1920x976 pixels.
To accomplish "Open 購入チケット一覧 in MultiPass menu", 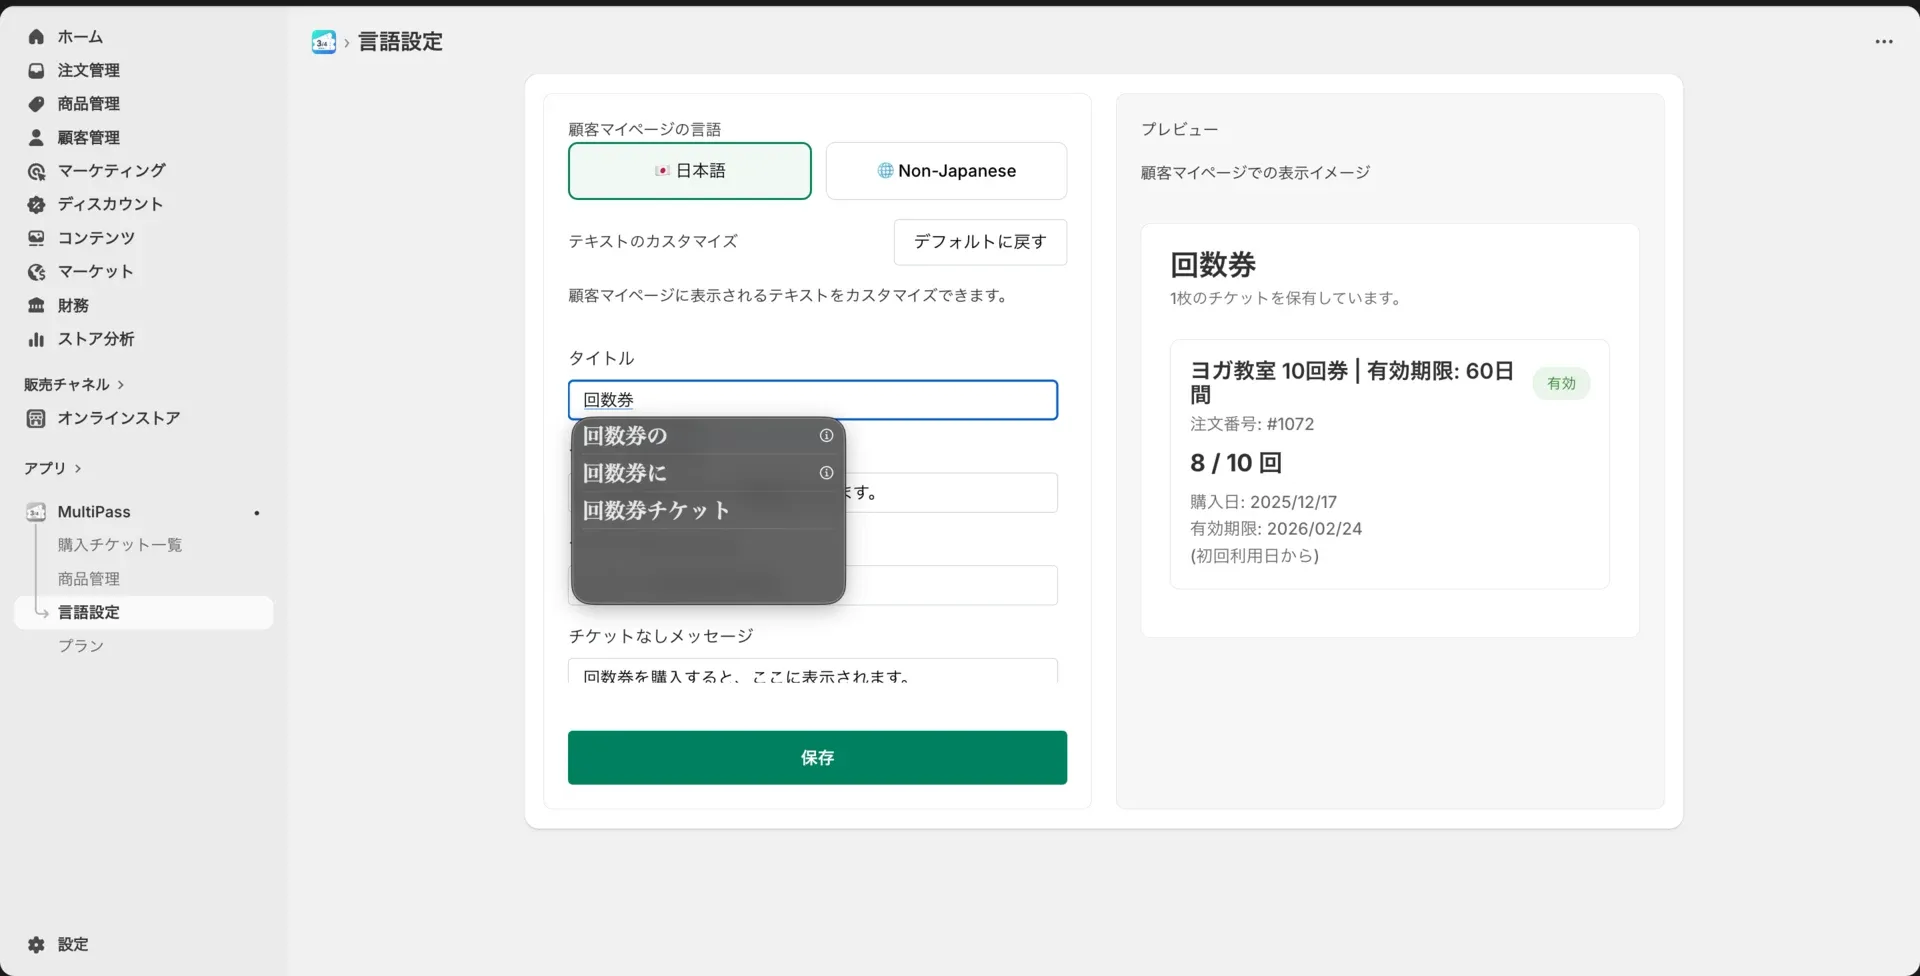I will (120, 545).
